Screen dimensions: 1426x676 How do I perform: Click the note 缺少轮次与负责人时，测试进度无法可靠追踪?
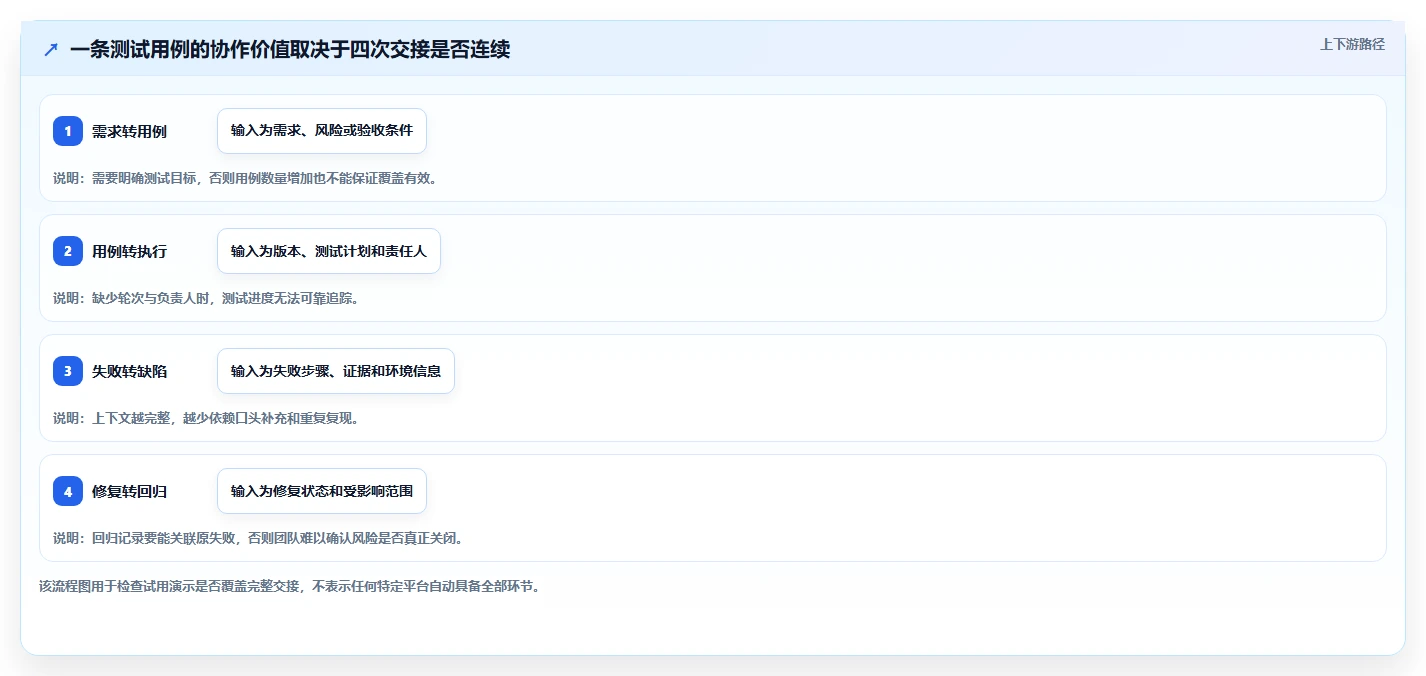[x=225, y=298]
